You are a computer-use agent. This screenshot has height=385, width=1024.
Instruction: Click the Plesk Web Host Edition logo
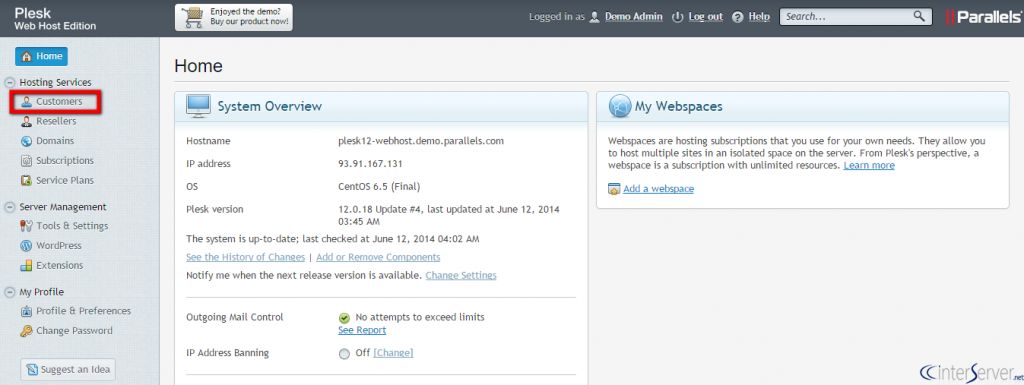coord(56,19)
